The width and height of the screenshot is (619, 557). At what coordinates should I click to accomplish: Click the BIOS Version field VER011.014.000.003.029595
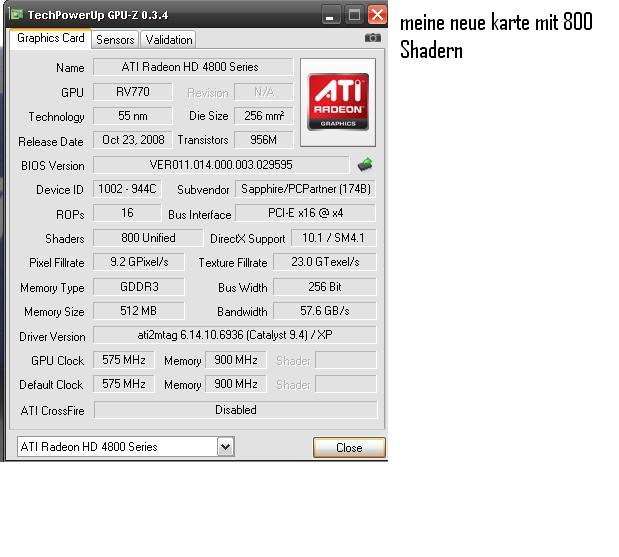click(221, 165)
